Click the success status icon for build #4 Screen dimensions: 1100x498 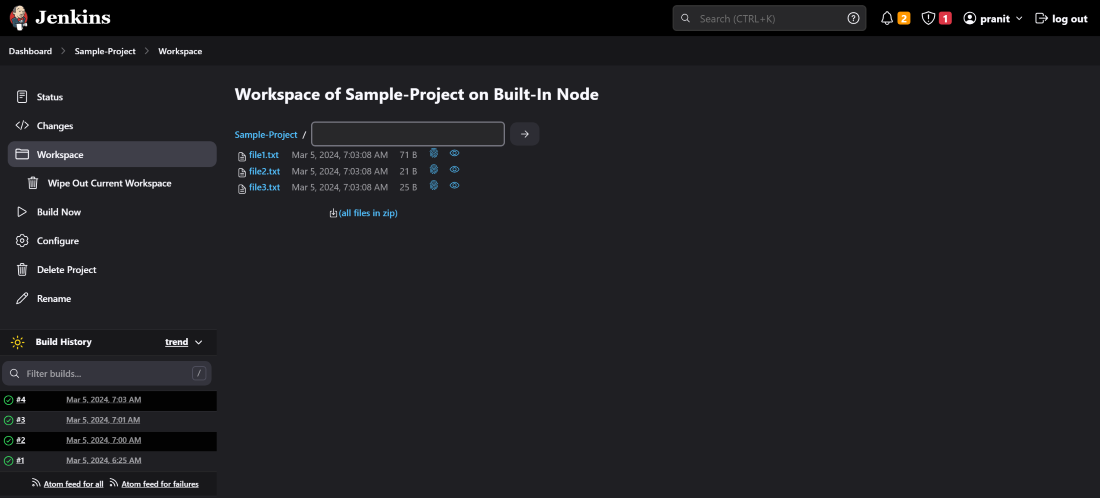pos(8,400)
